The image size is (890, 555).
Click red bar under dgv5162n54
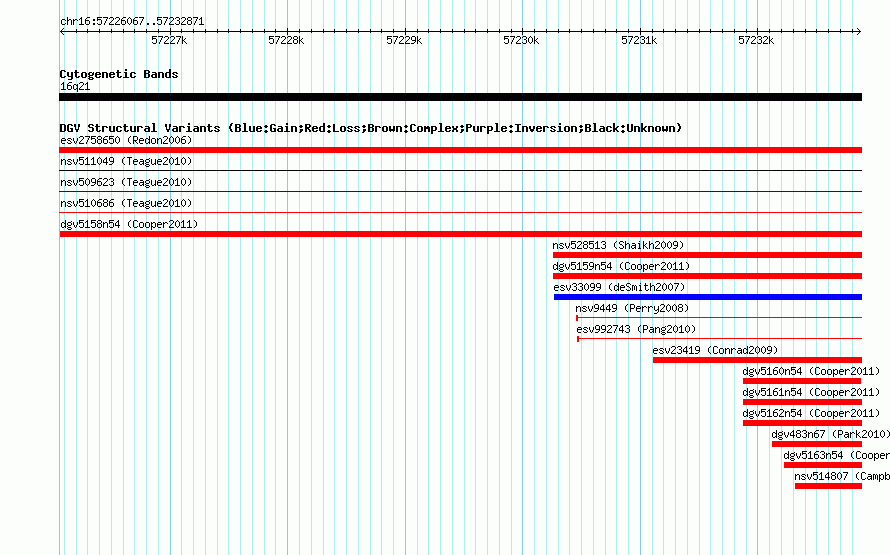(803, 423)
